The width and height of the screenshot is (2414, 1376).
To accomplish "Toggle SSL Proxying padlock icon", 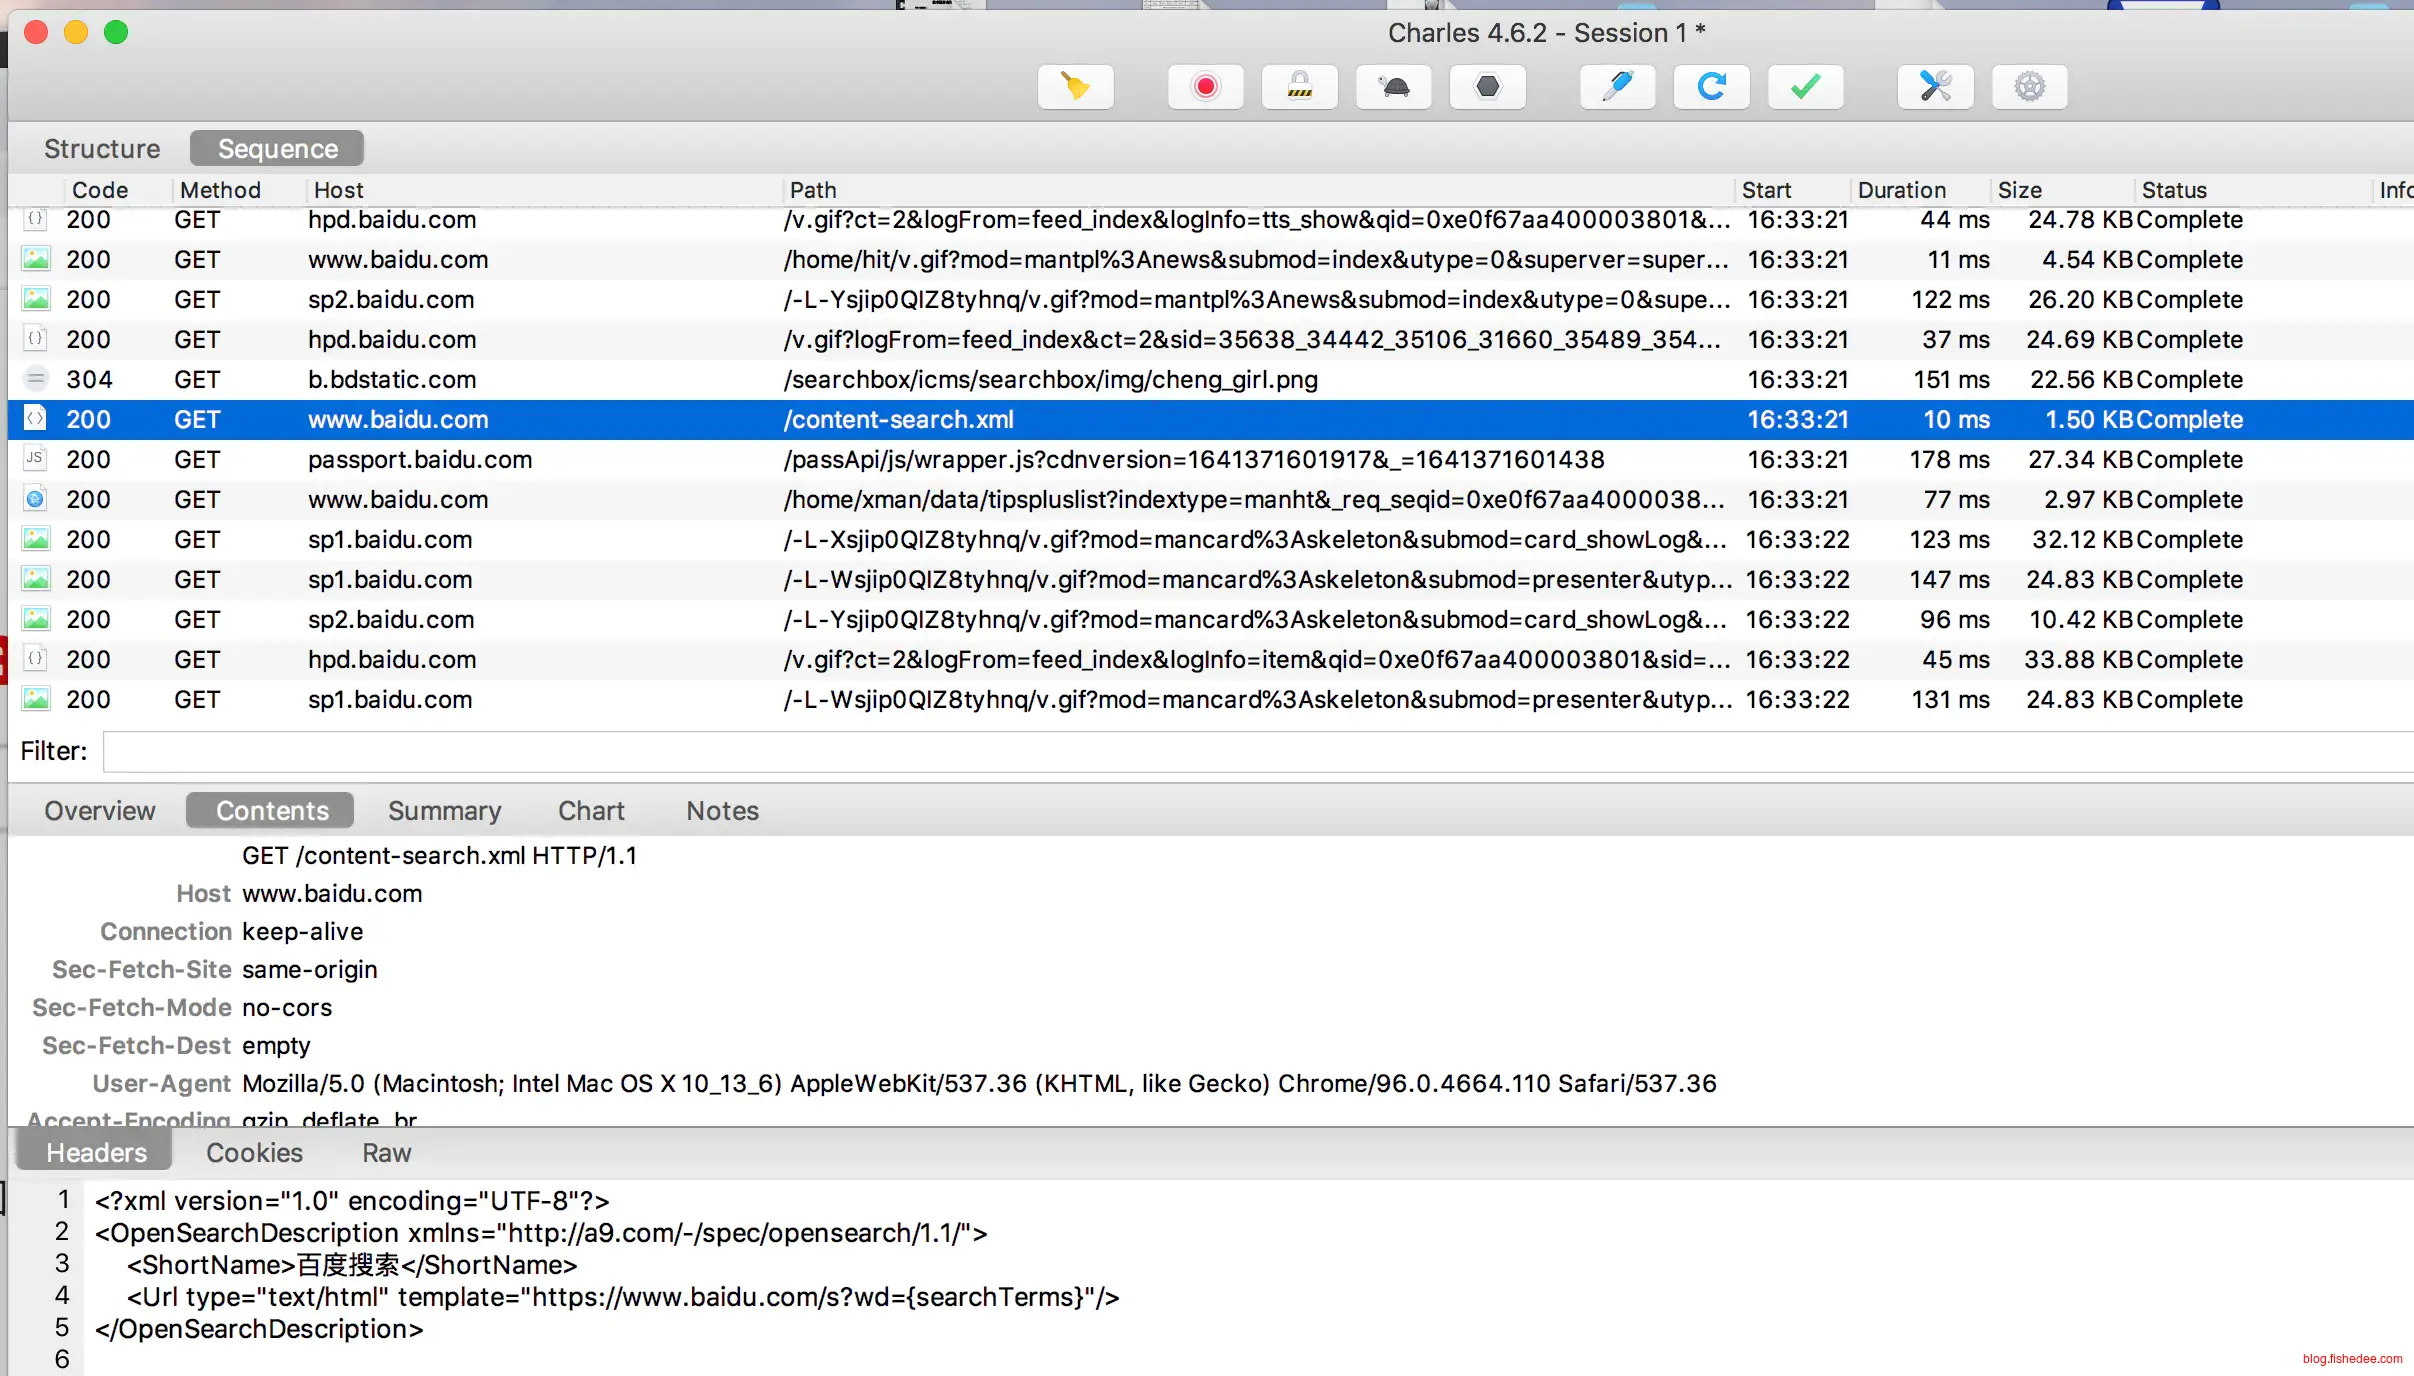I will click(x=1299, y=87).
